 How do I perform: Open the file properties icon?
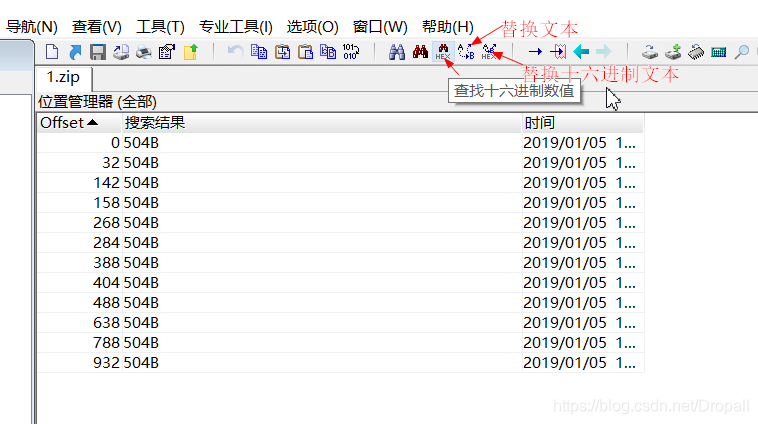(167, 51)
